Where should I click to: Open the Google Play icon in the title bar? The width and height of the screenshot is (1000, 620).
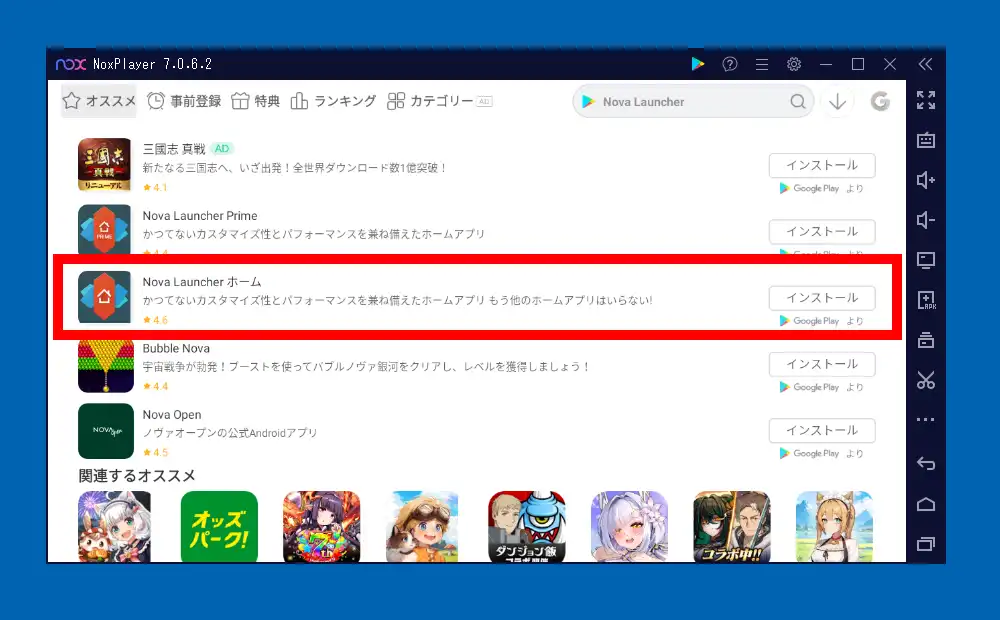point(698,64)
